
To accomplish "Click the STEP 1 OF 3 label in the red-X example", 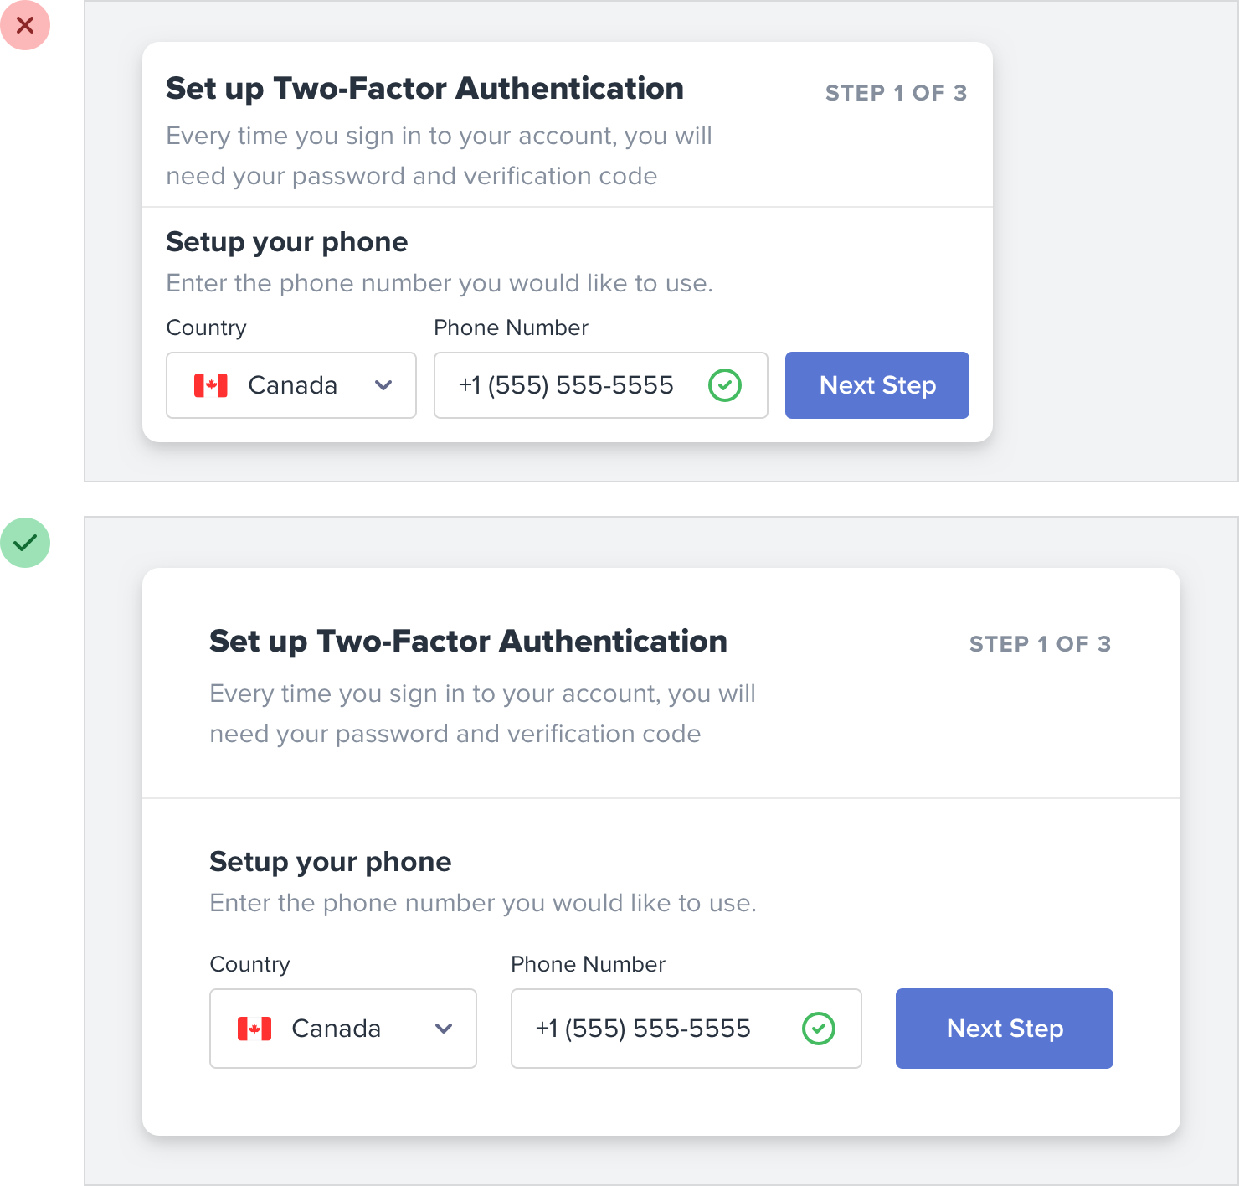I will coord(895,93).
